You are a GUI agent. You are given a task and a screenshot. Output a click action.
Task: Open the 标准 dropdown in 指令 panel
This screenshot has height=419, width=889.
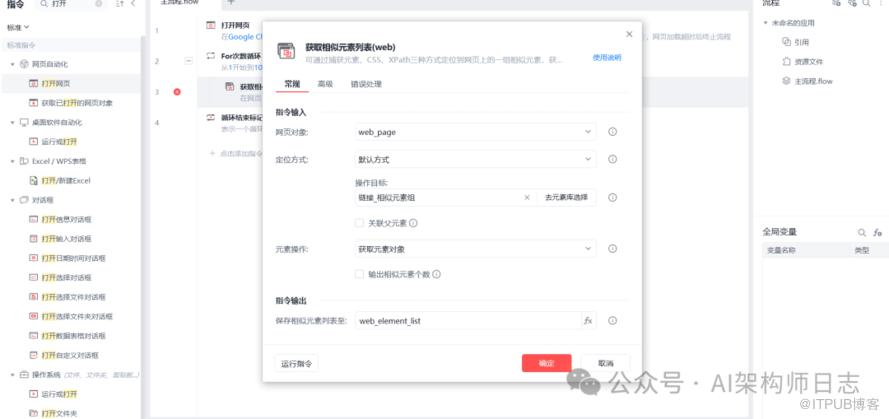(18, 27)
